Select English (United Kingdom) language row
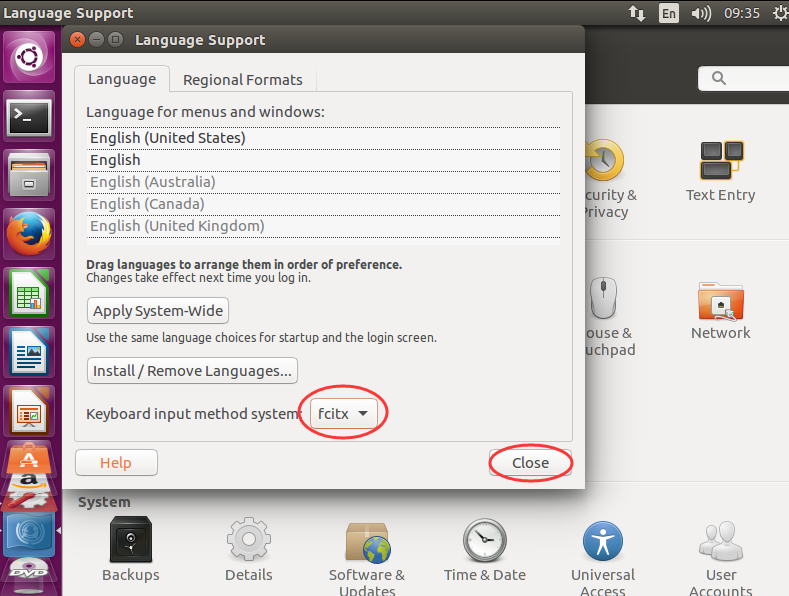 [x=323, y=227]
